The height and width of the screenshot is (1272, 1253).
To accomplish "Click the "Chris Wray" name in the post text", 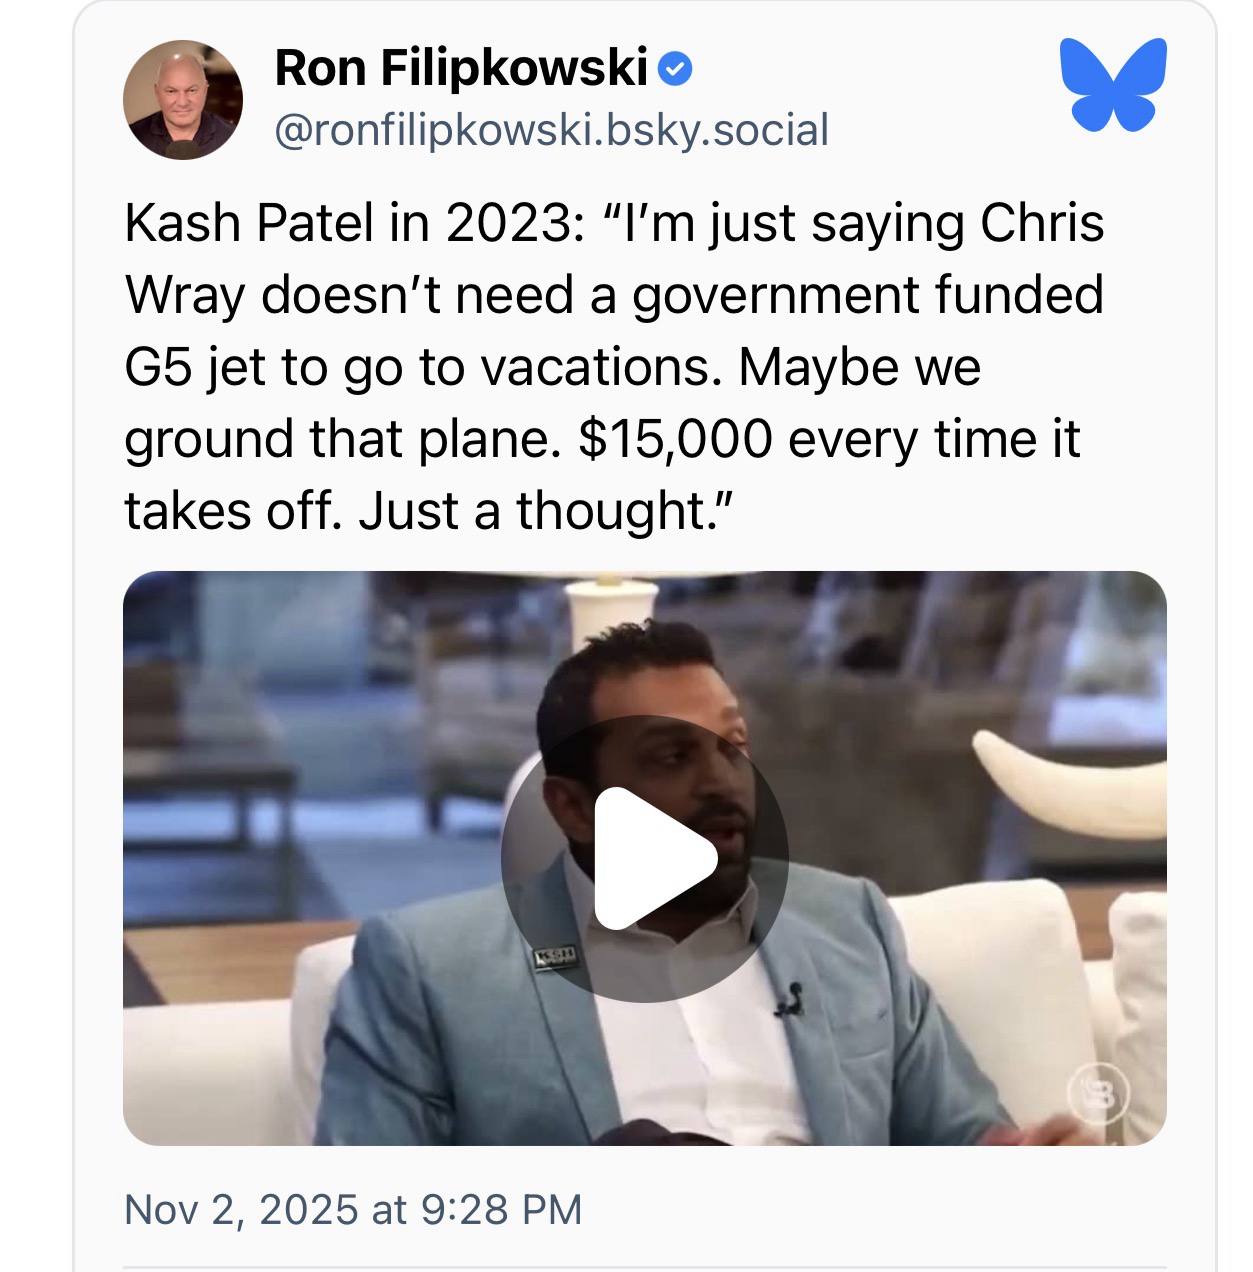I will click(1040, 223).
